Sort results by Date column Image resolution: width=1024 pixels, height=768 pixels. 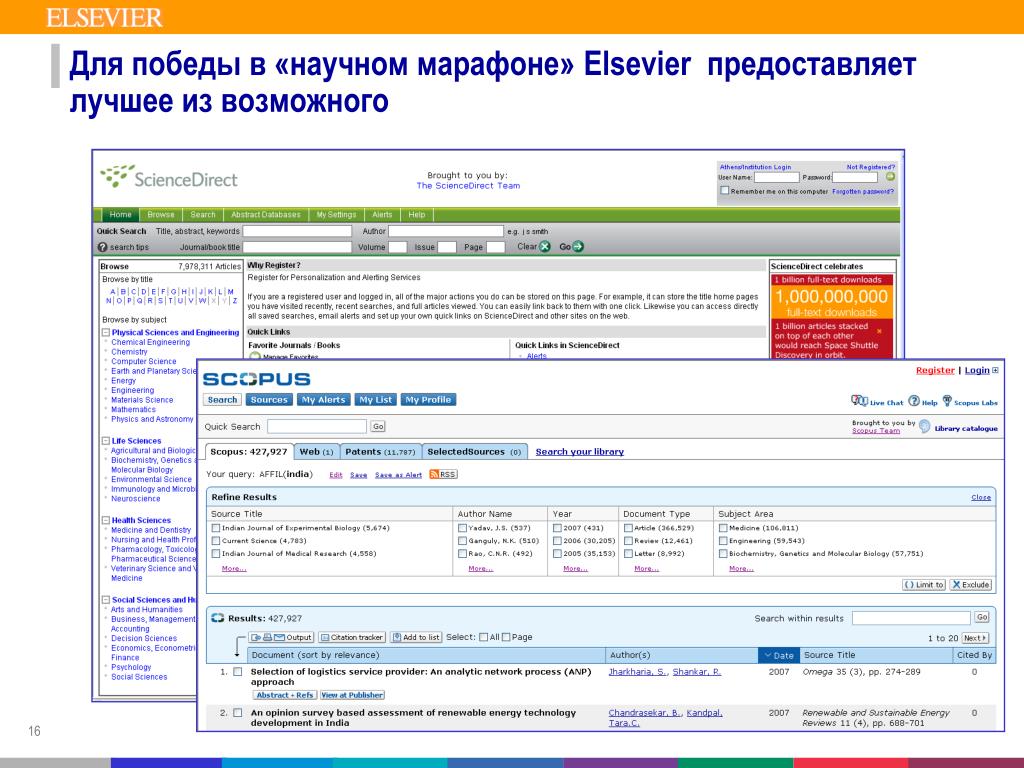pyautogui.click(x=778, y=655)
